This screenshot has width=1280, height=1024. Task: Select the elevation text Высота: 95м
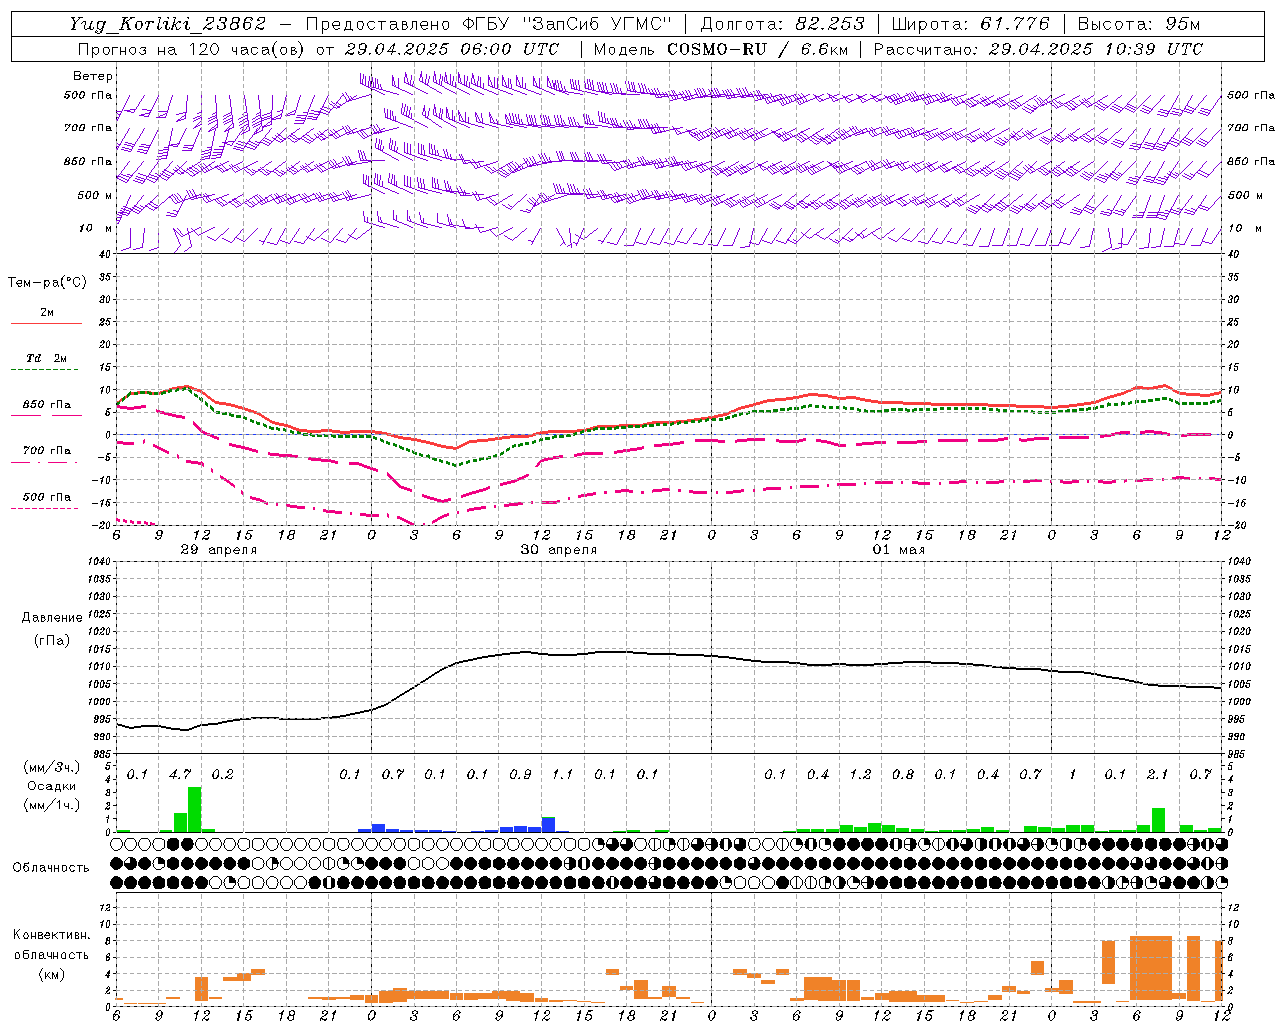coord(1139,24)
